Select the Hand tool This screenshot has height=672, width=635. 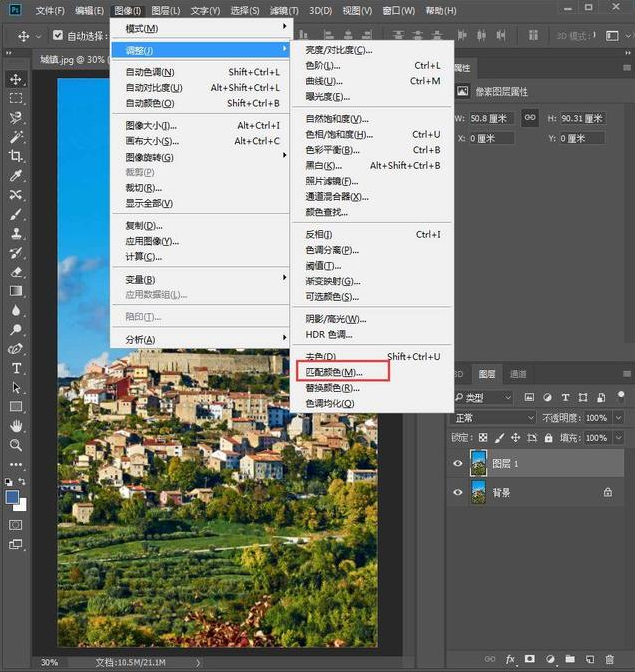coord(16,426)
